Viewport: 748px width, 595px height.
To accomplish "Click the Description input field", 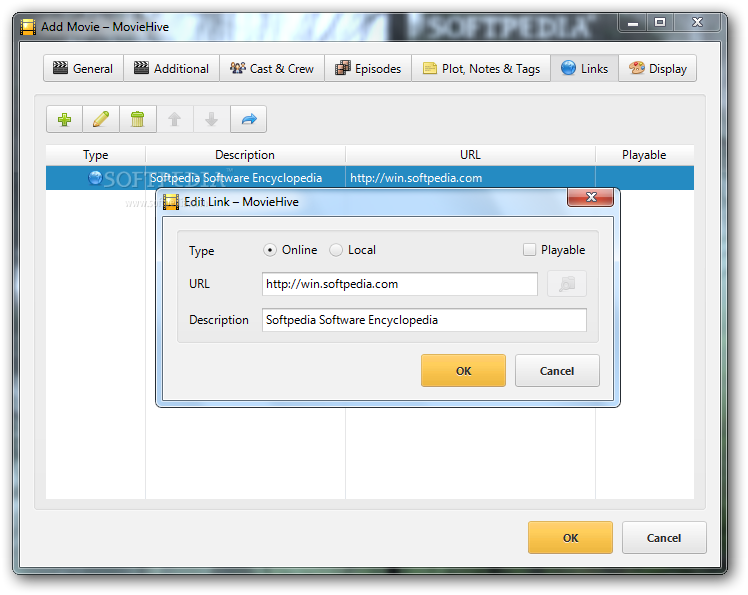I will pos(424,320).
